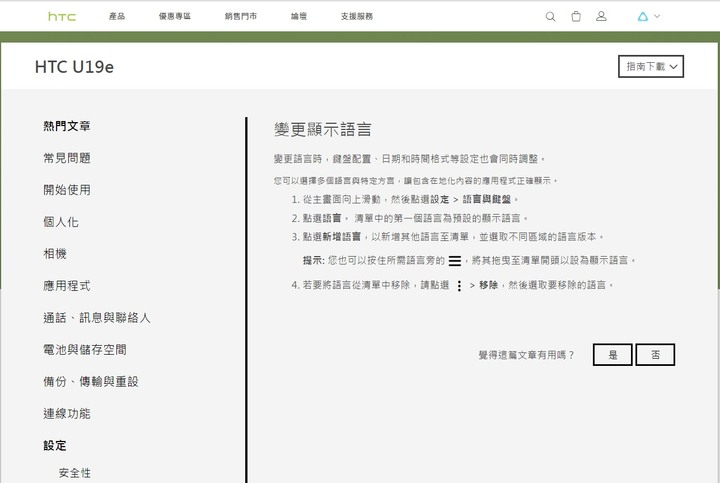720x483 pixels.
Task: Click the 移除 bold text in step 4
Action: pyautogui.click(x=489, y=285)
